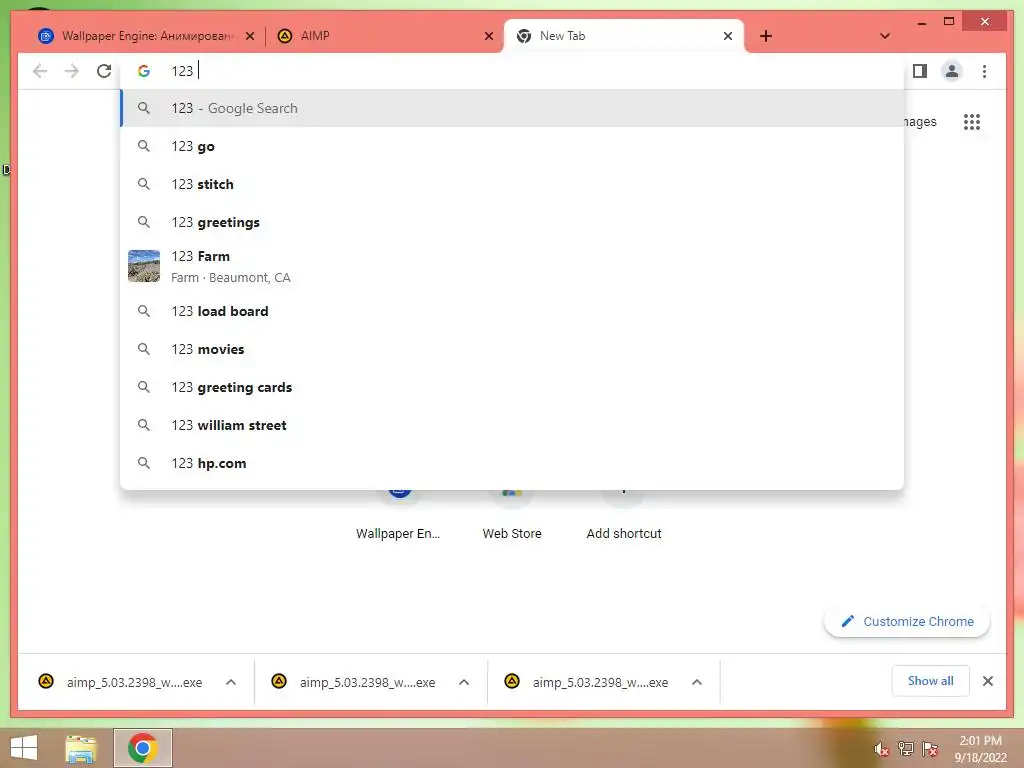Open the second aimp_5.03.2398 download
Screen dimensions: 1024x768
pyautogui.click(x=355, y=682)
